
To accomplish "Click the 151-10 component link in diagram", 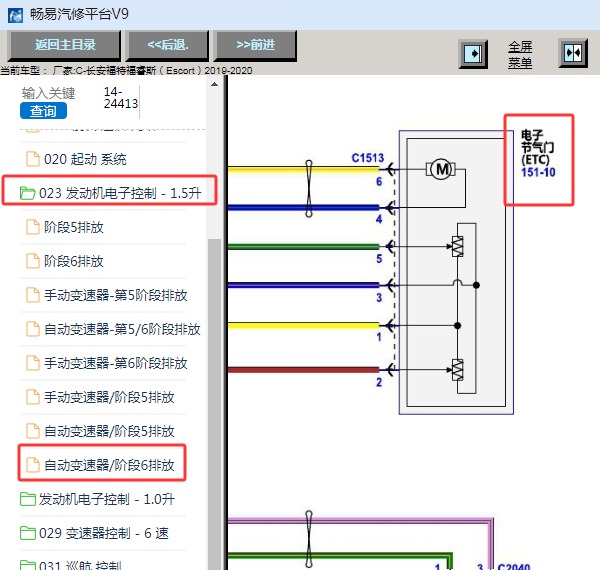I will pos(538,172).
